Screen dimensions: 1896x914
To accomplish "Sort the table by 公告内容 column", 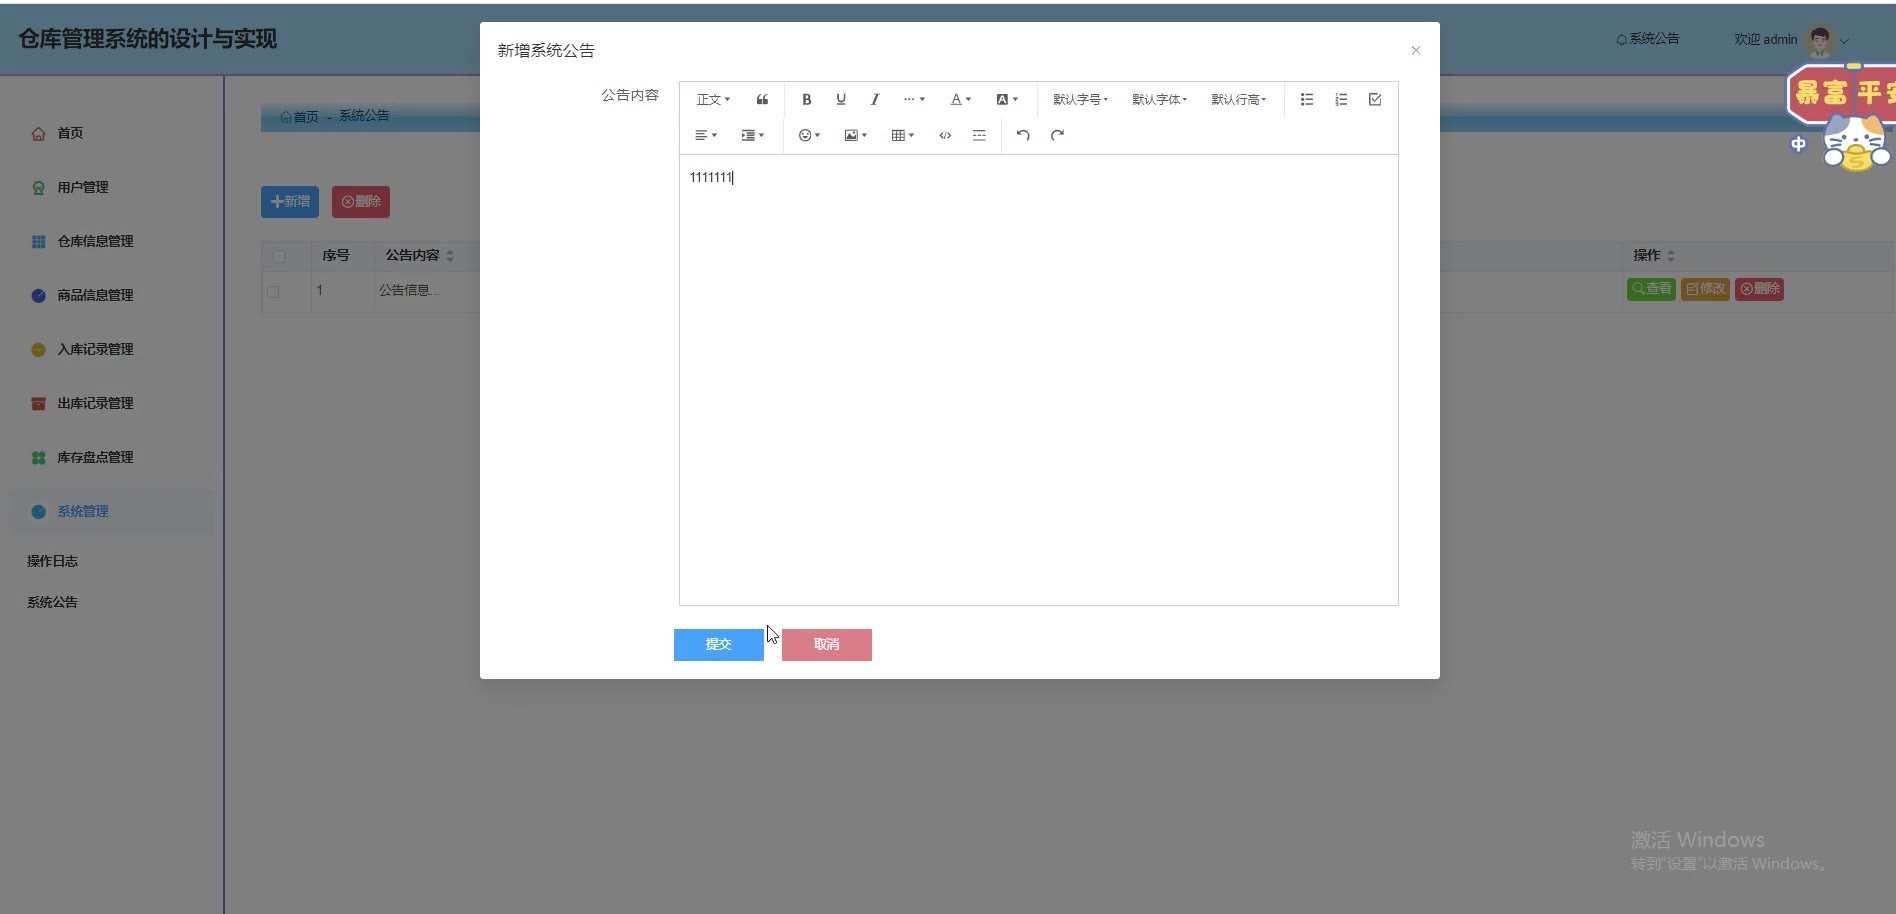I will click(x=450, y=256).
